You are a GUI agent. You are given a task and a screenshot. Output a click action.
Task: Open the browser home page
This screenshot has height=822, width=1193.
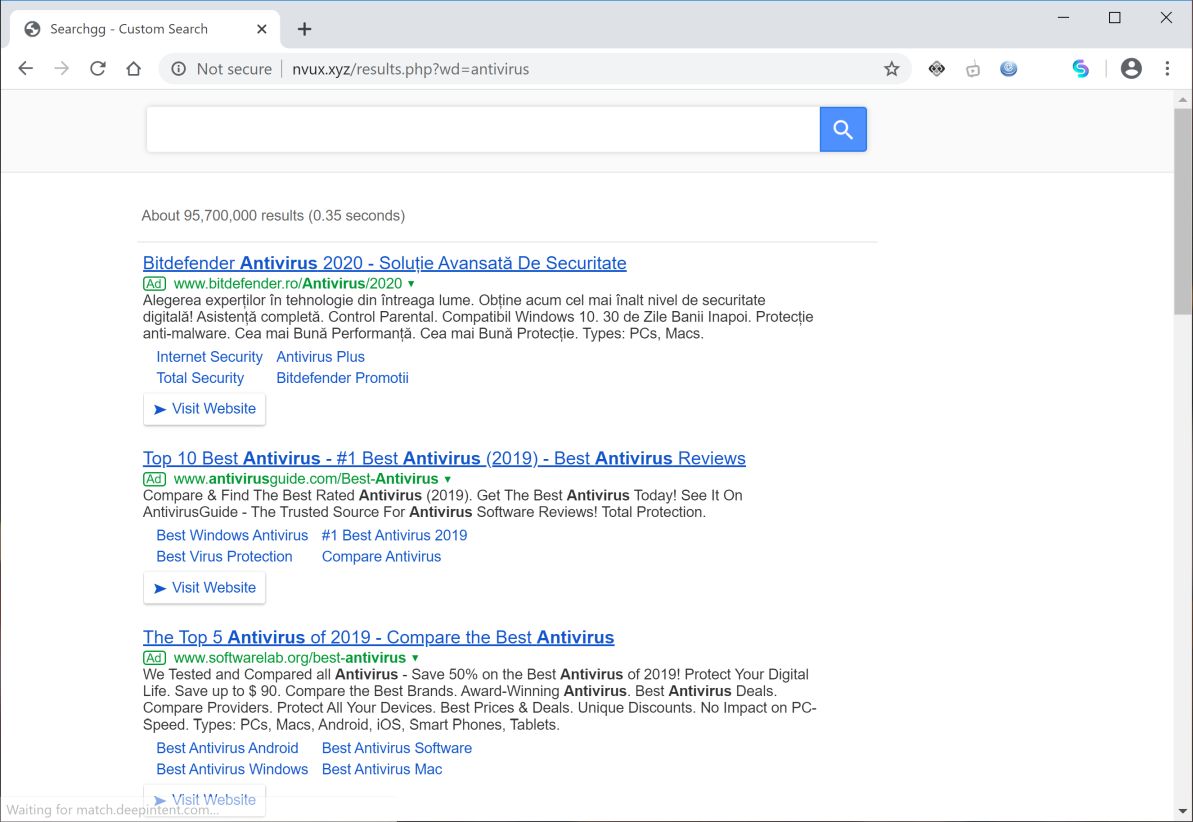point(133,69)
